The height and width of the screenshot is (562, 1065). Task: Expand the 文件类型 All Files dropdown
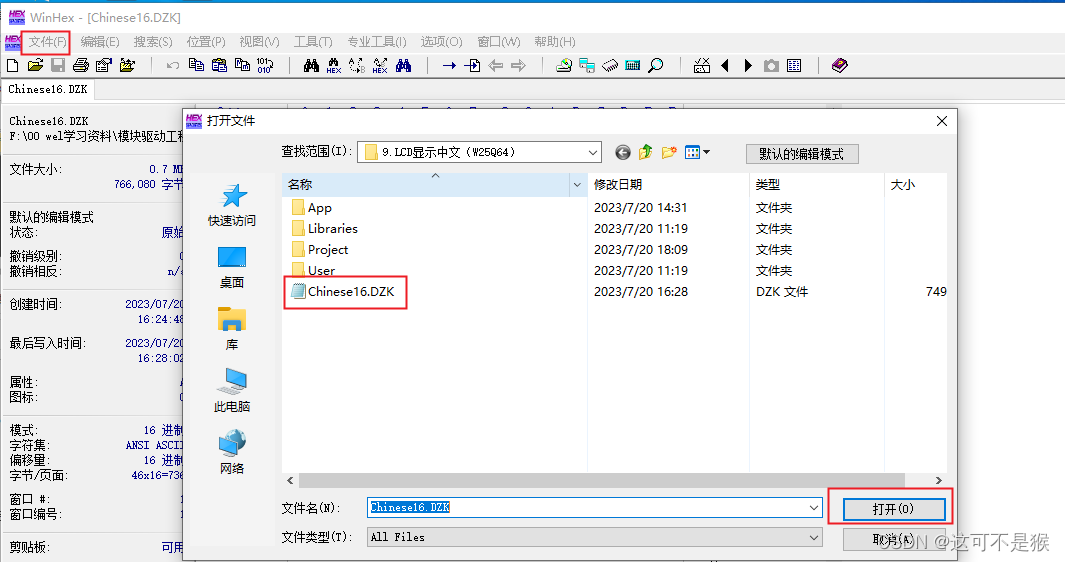point(814,538)
